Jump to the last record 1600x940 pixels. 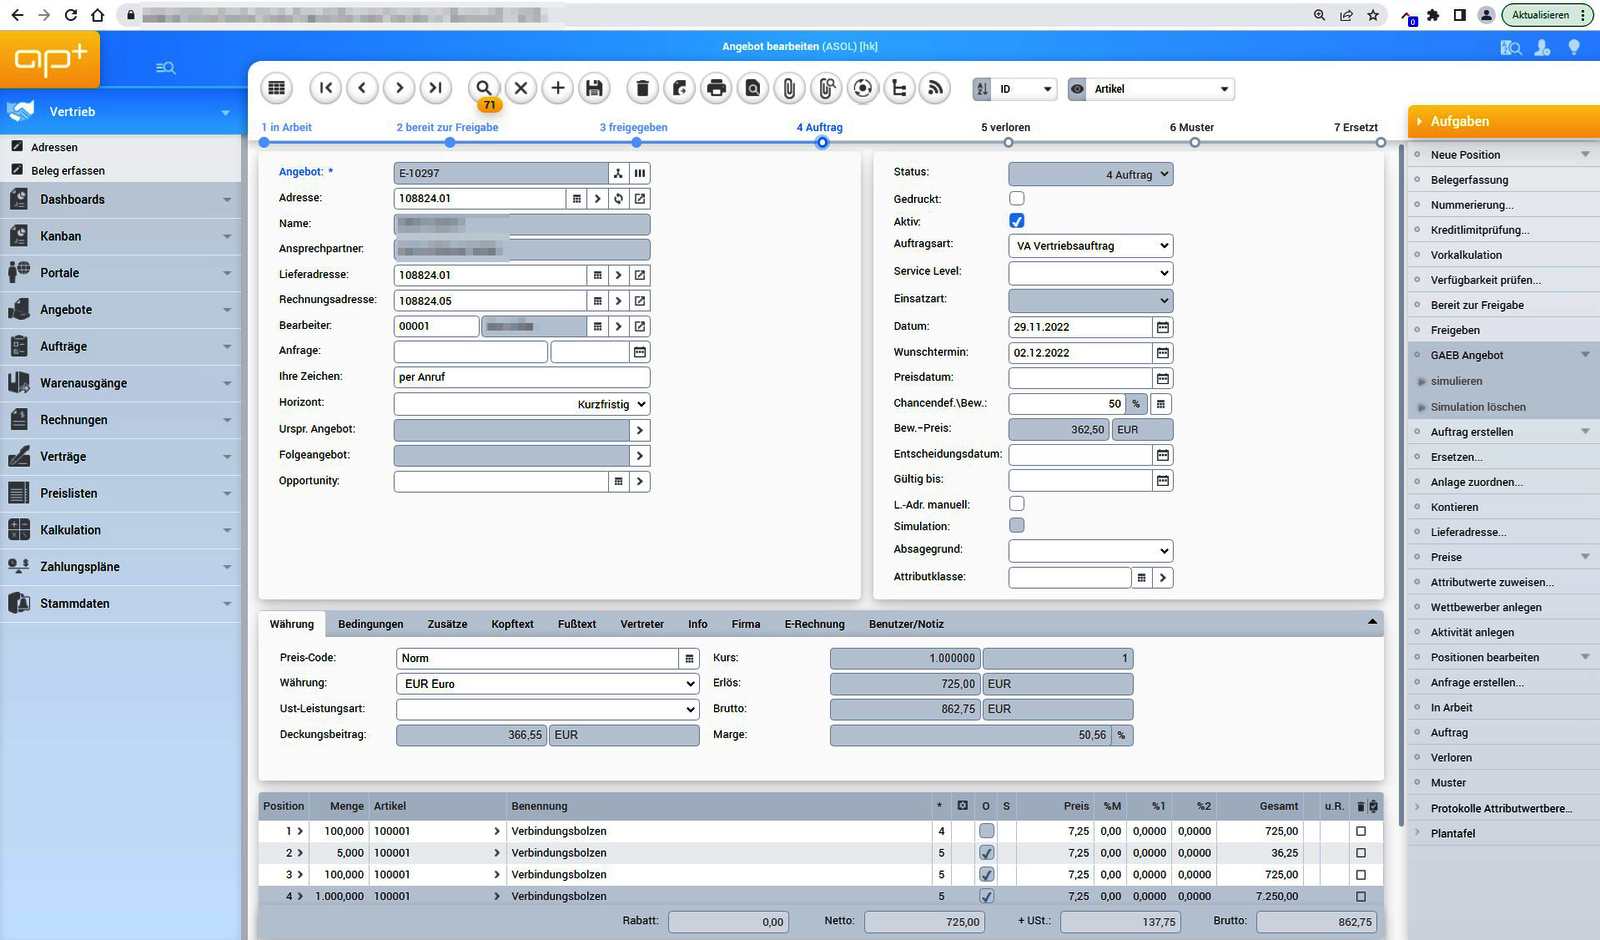click(435, 88)
